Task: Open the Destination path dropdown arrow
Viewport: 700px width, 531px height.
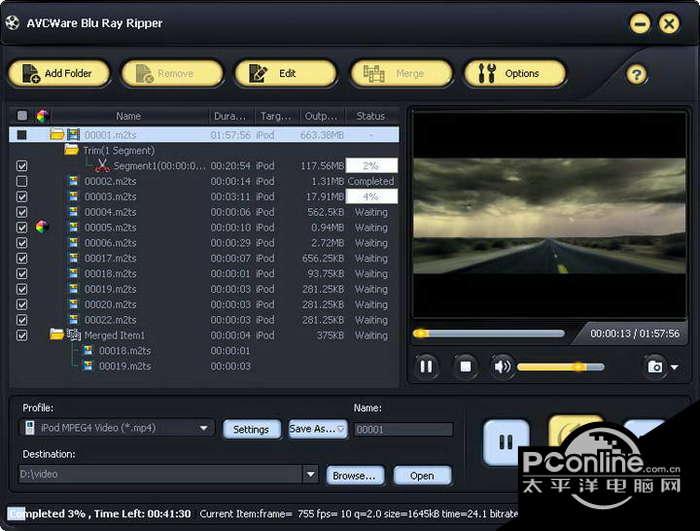Action: pos(310,474)
